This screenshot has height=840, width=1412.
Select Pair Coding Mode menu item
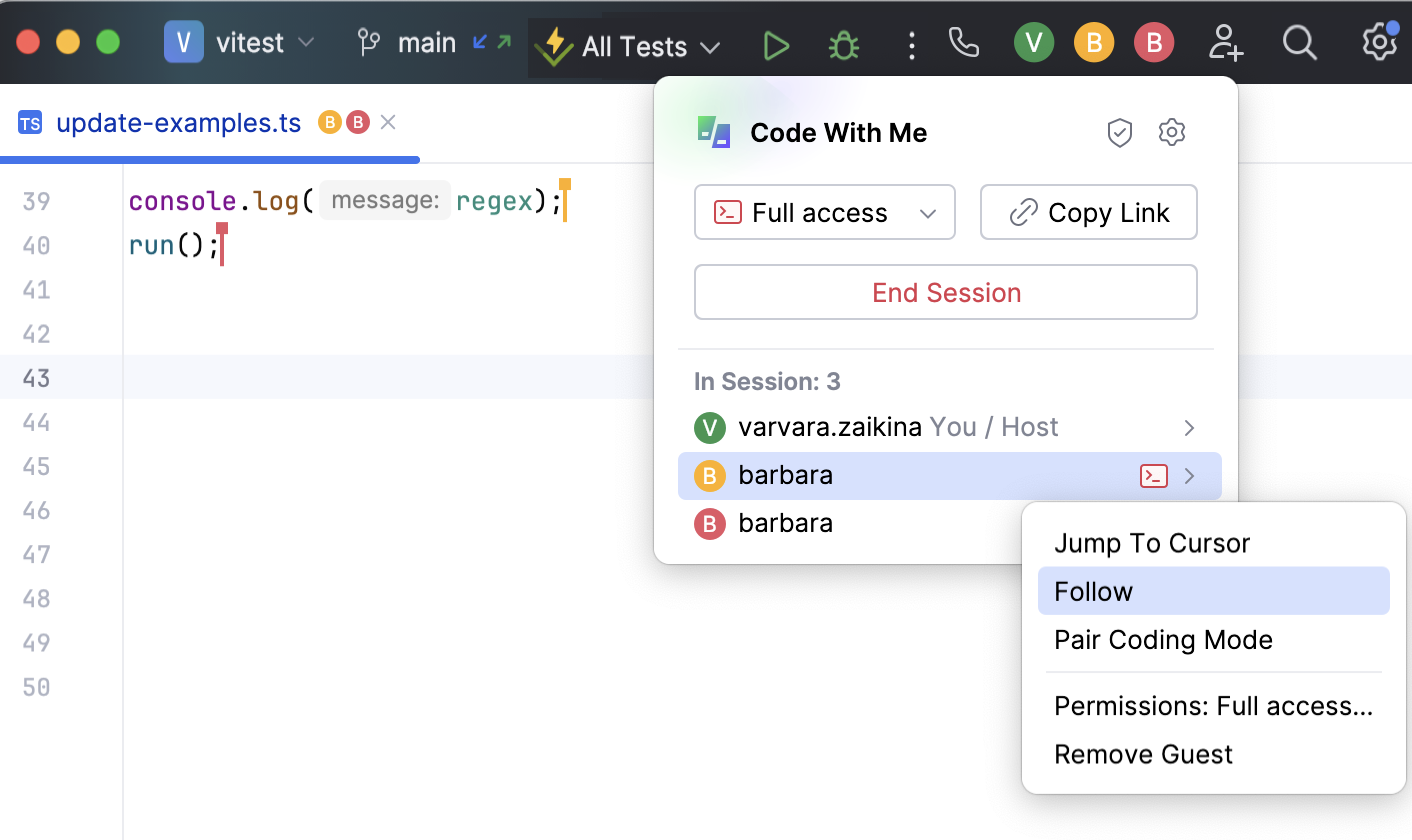click(x=1163, y=640)
